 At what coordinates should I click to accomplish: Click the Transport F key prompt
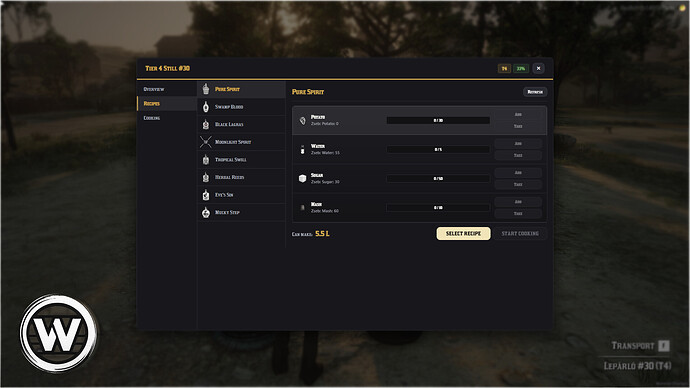[664, 346]
